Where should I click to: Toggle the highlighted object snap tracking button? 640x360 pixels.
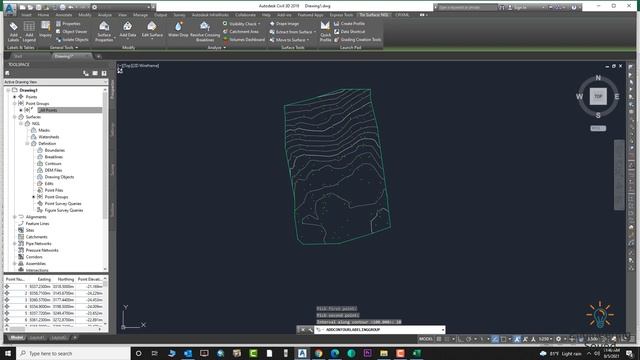tap(495, 339)
